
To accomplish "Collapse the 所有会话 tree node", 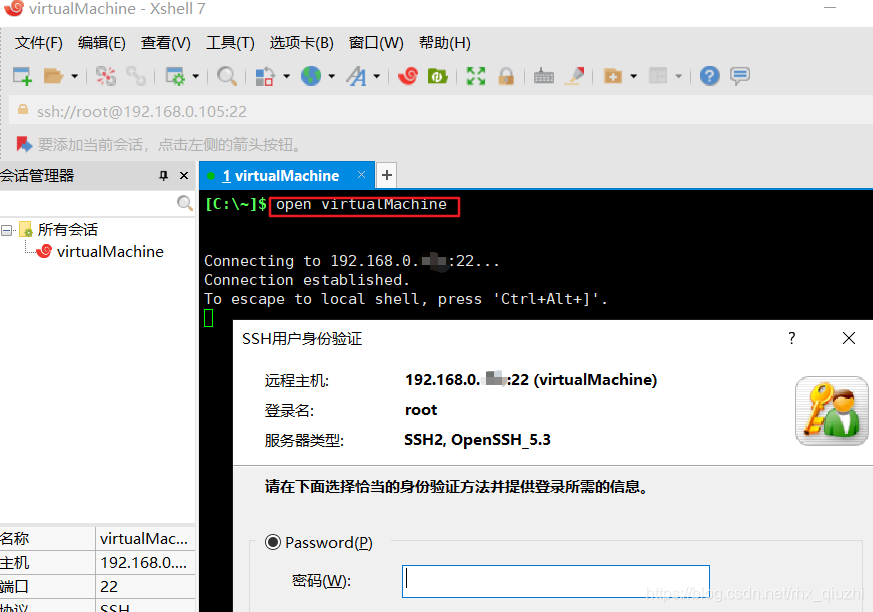I will click(7, 230).
